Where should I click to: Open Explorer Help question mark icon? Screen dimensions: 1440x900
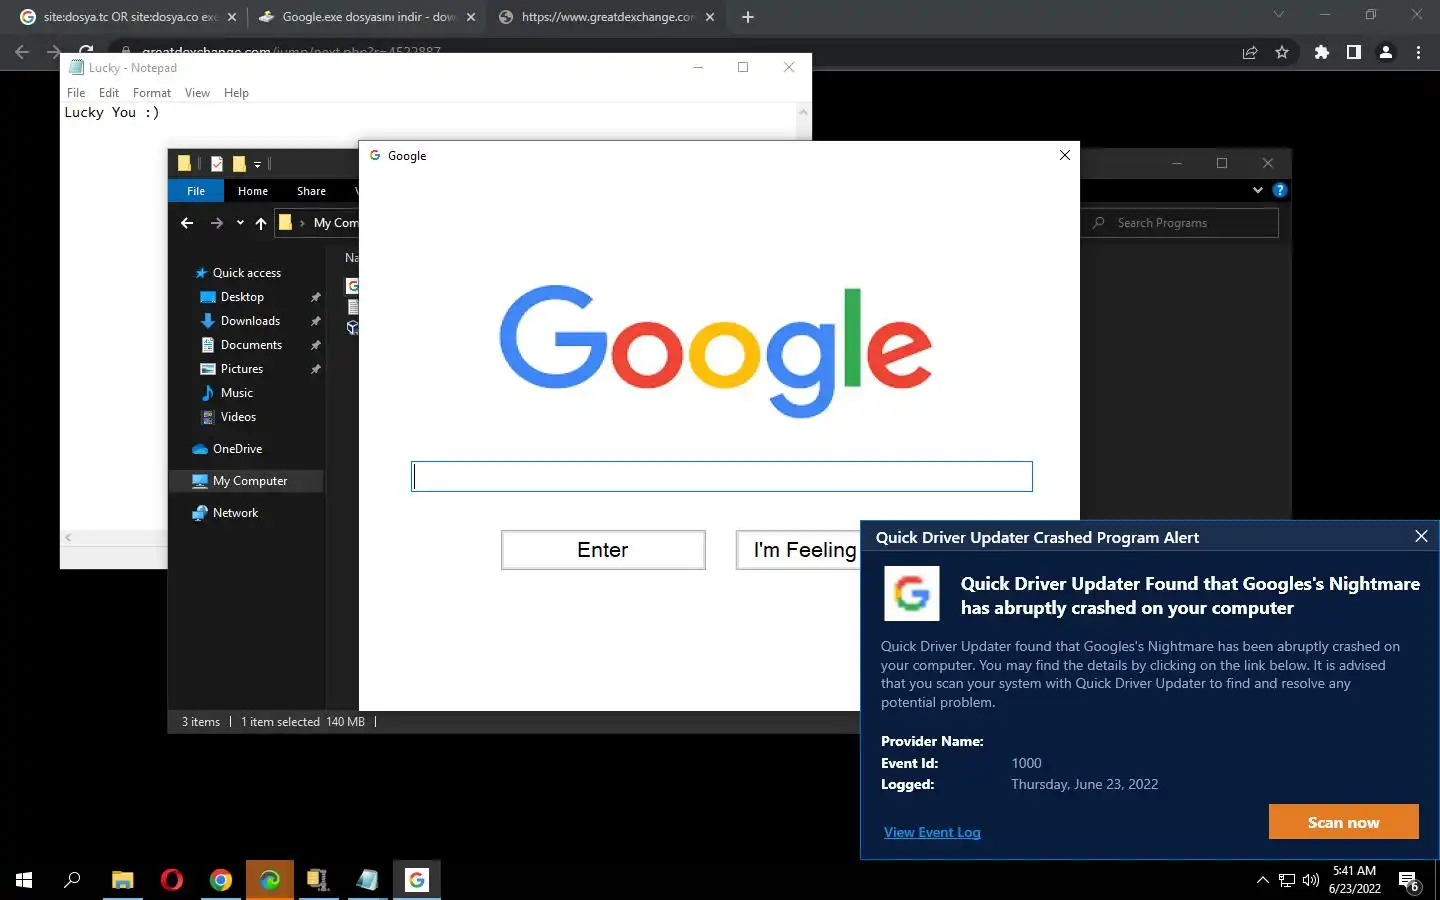pos(1279,190)
